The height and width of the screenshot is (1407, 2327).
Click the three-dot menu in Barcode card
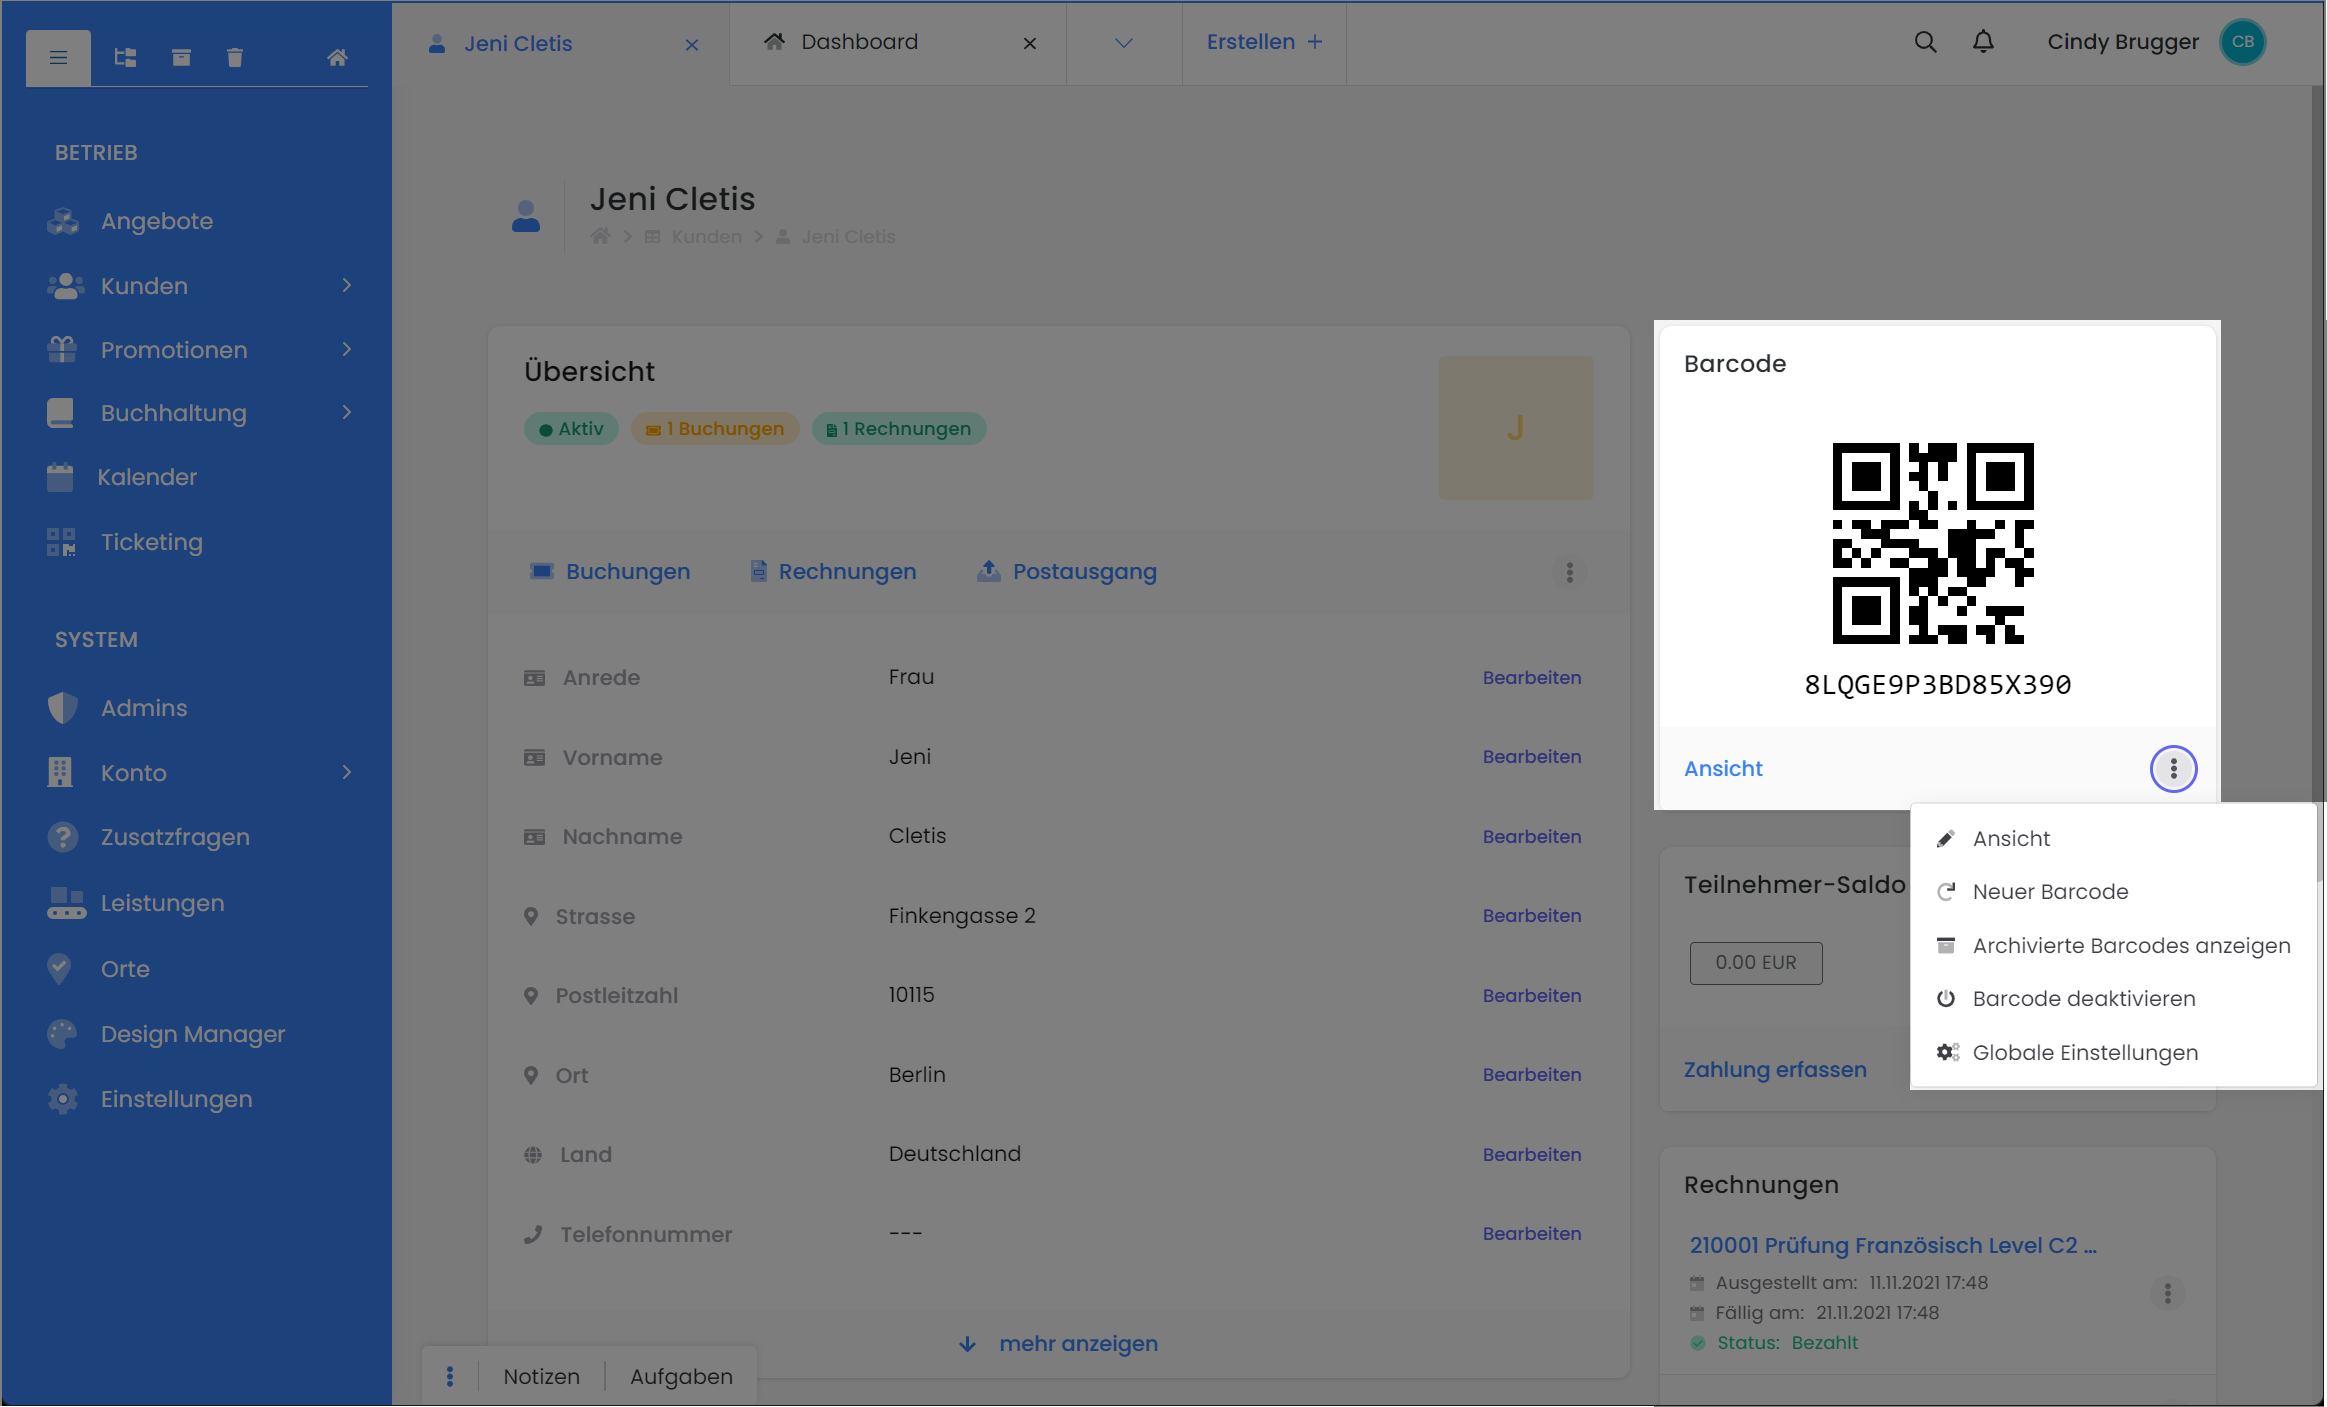2173,769
